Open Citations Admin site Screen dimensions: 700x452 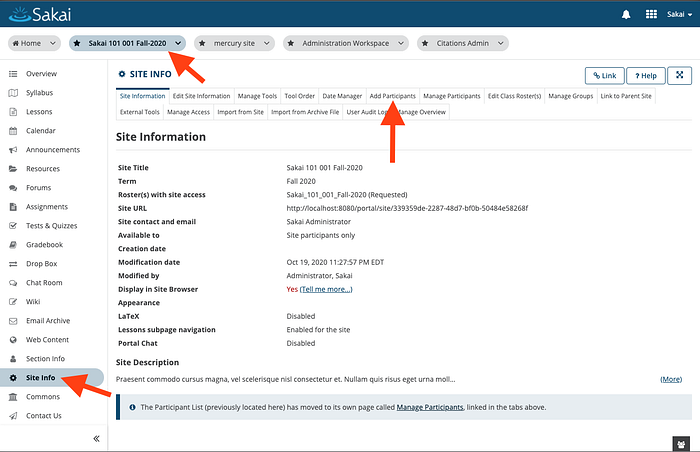point(462,43)
